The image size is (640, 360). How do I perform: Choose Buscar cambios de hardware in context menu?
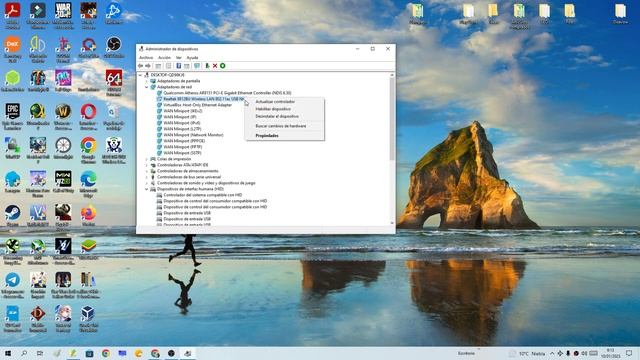click(x=284, y=126)
